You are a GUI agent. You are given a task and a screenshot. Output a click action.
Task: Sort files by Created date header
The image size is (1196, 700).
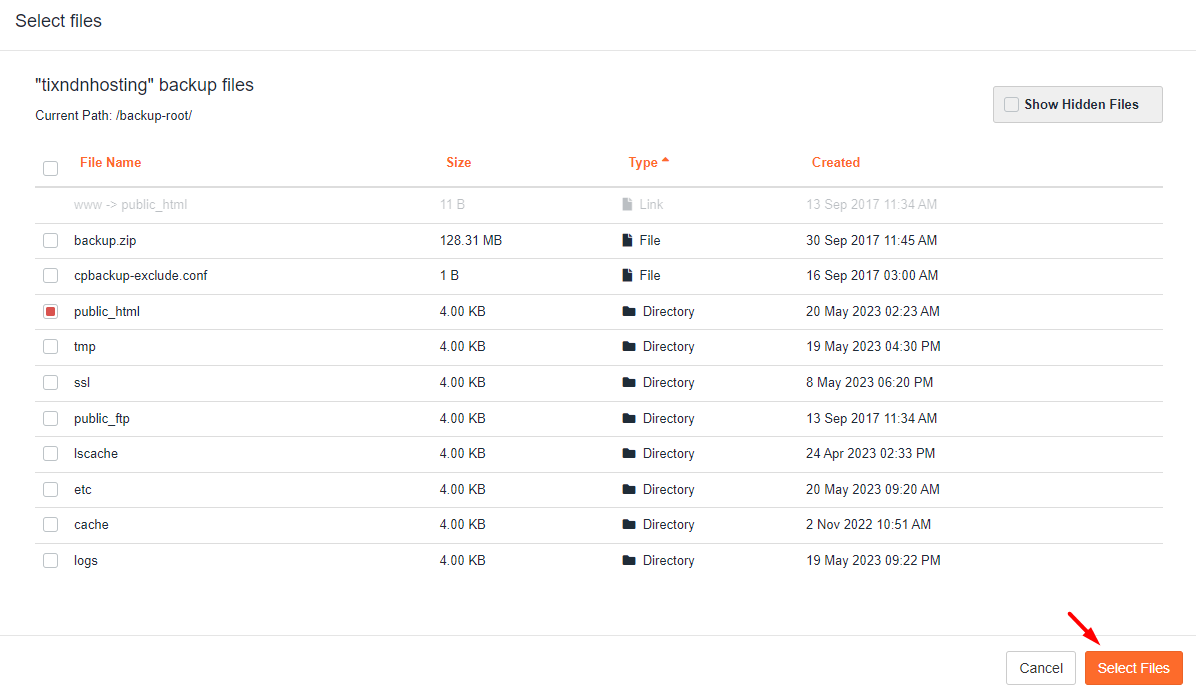coord(835,162)
